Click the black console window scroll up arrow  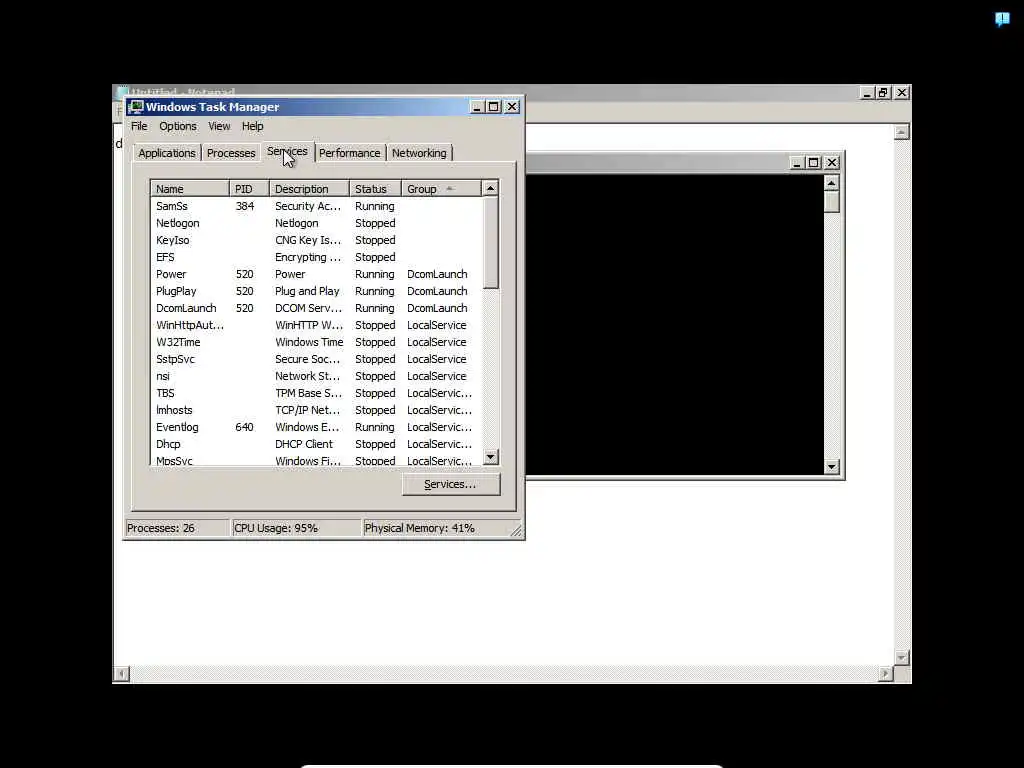tap(831, 183)
